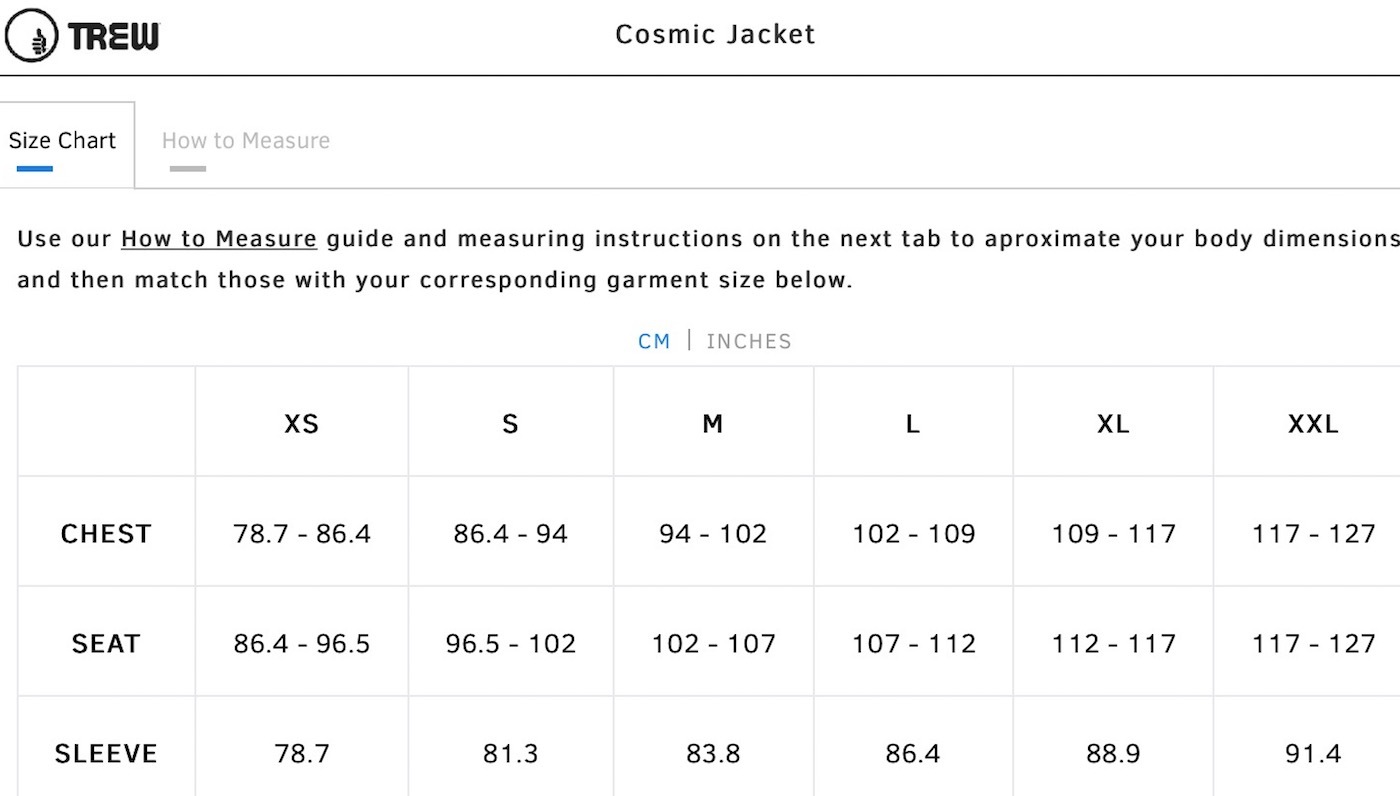Click the M size column header
This screenshot has width=1400, height=796.
click(713, 423)
